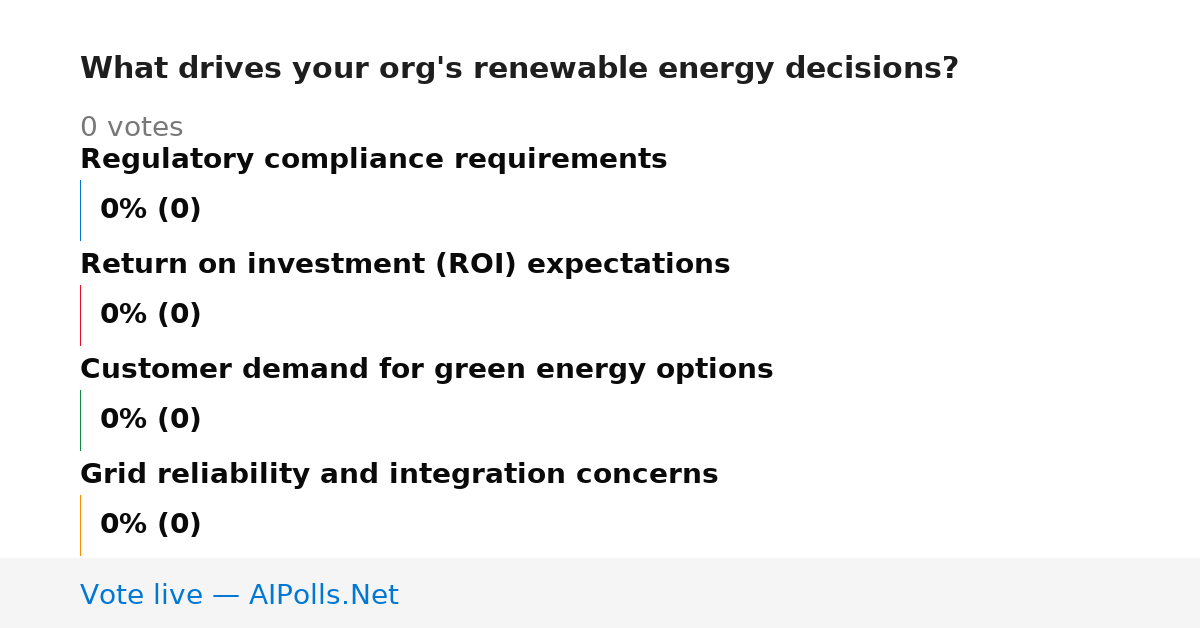Click 0% (0) result under Customer demand
The image size is (1200, 628).
[150, 420]
